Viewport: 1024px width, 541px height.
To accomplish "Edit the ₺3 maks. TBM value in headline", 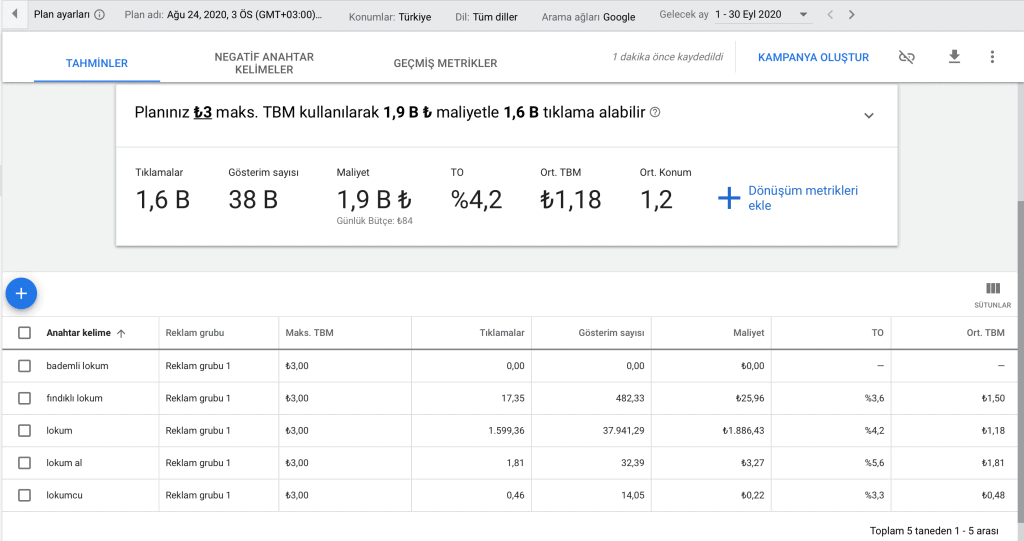I will click(x=202, y=112).
